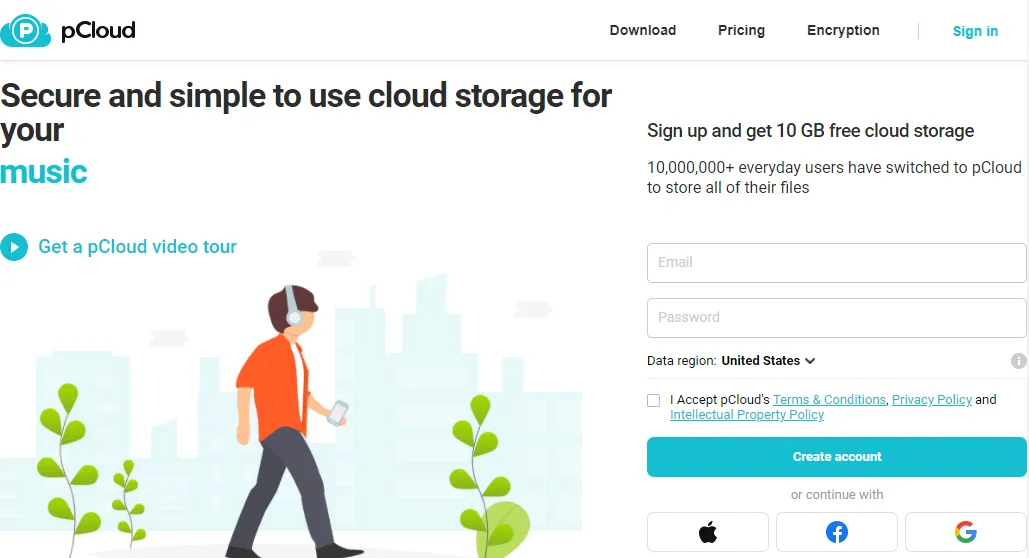Focus the Email input field
The image size is (1029, 558).
836,263
